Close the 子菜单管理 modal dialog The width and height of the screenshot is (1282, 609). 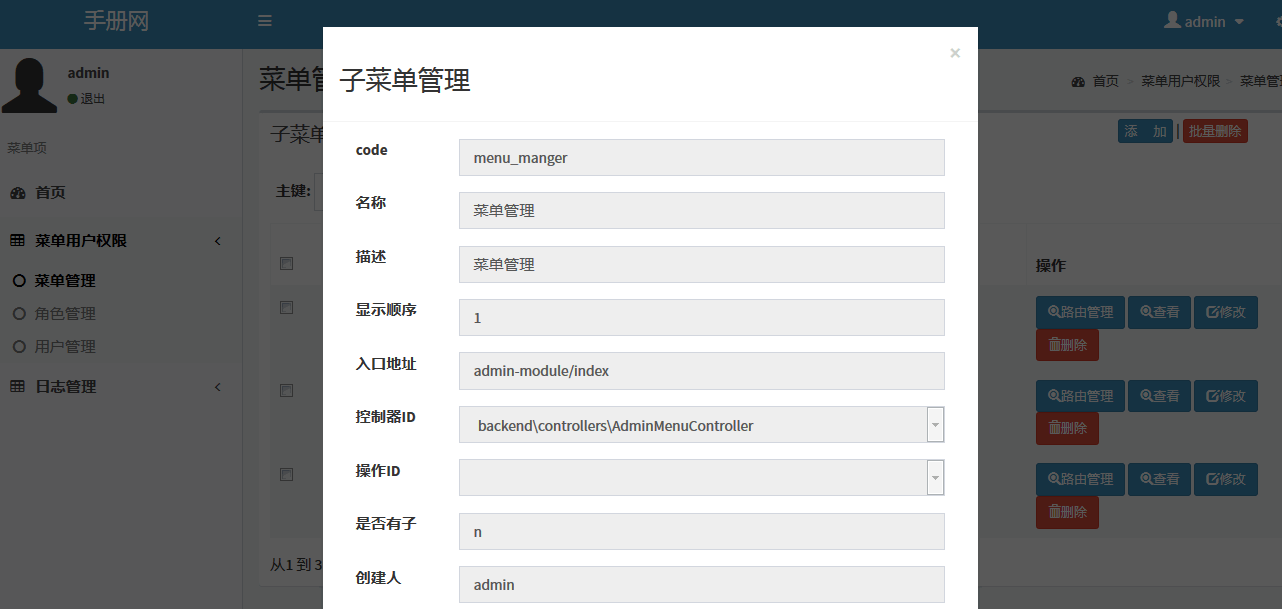click(954, 53)
